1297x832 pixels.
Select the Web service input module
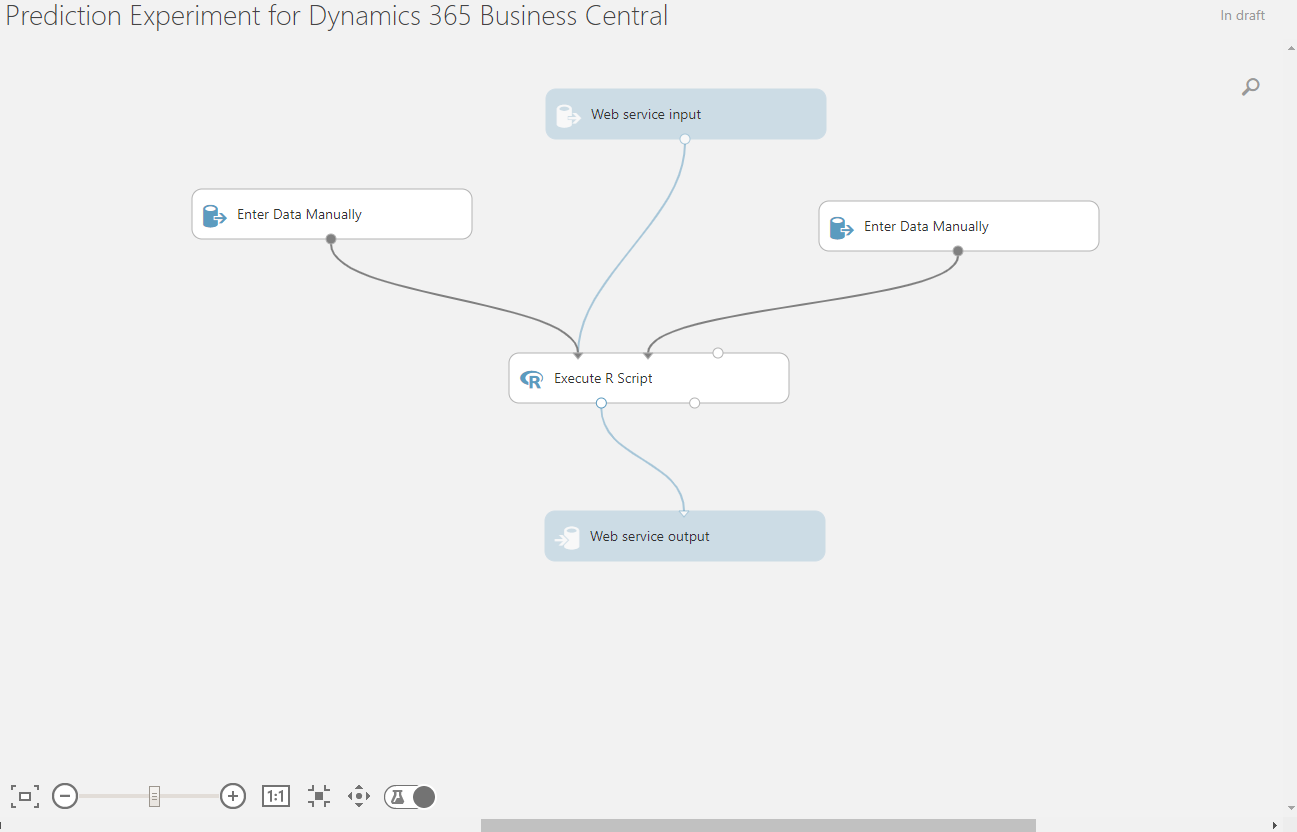[x=686, y=114]
